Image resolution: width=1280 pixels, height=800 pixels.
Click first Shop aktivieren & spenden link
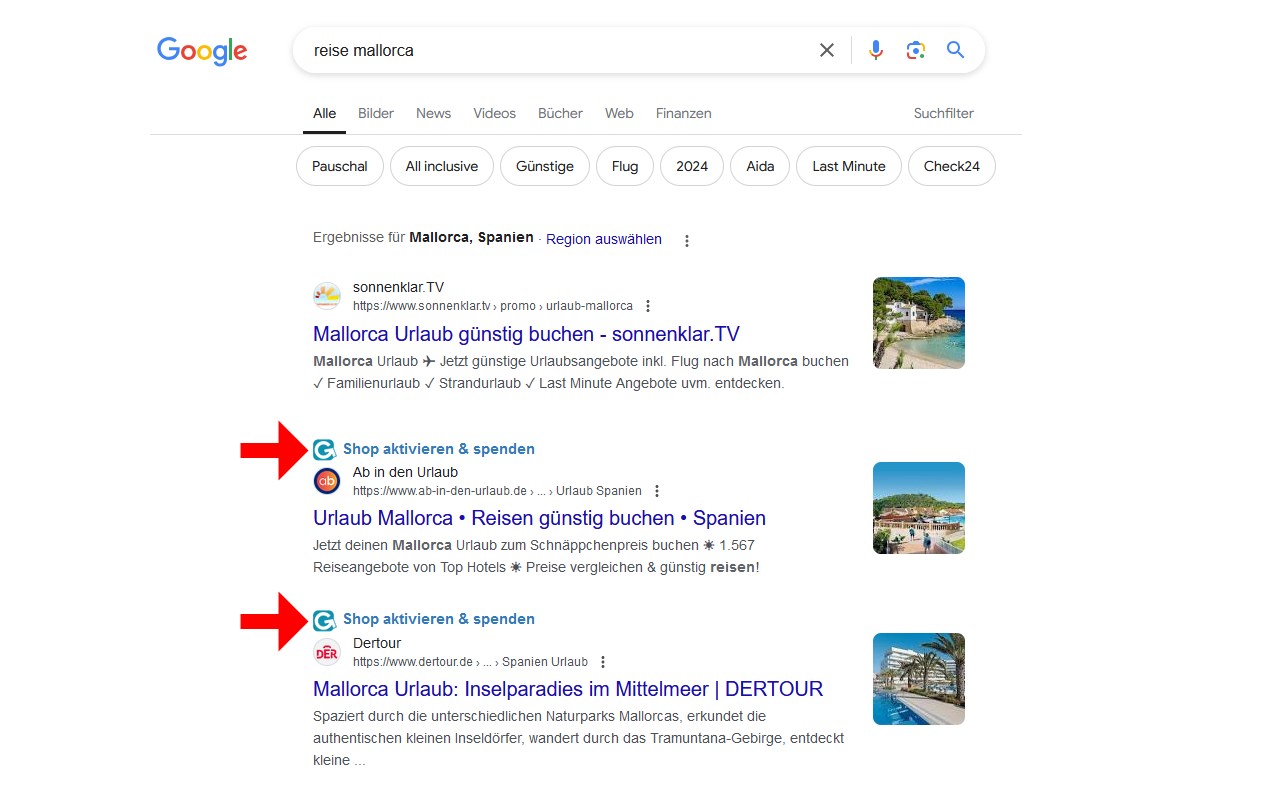(438, 449)
